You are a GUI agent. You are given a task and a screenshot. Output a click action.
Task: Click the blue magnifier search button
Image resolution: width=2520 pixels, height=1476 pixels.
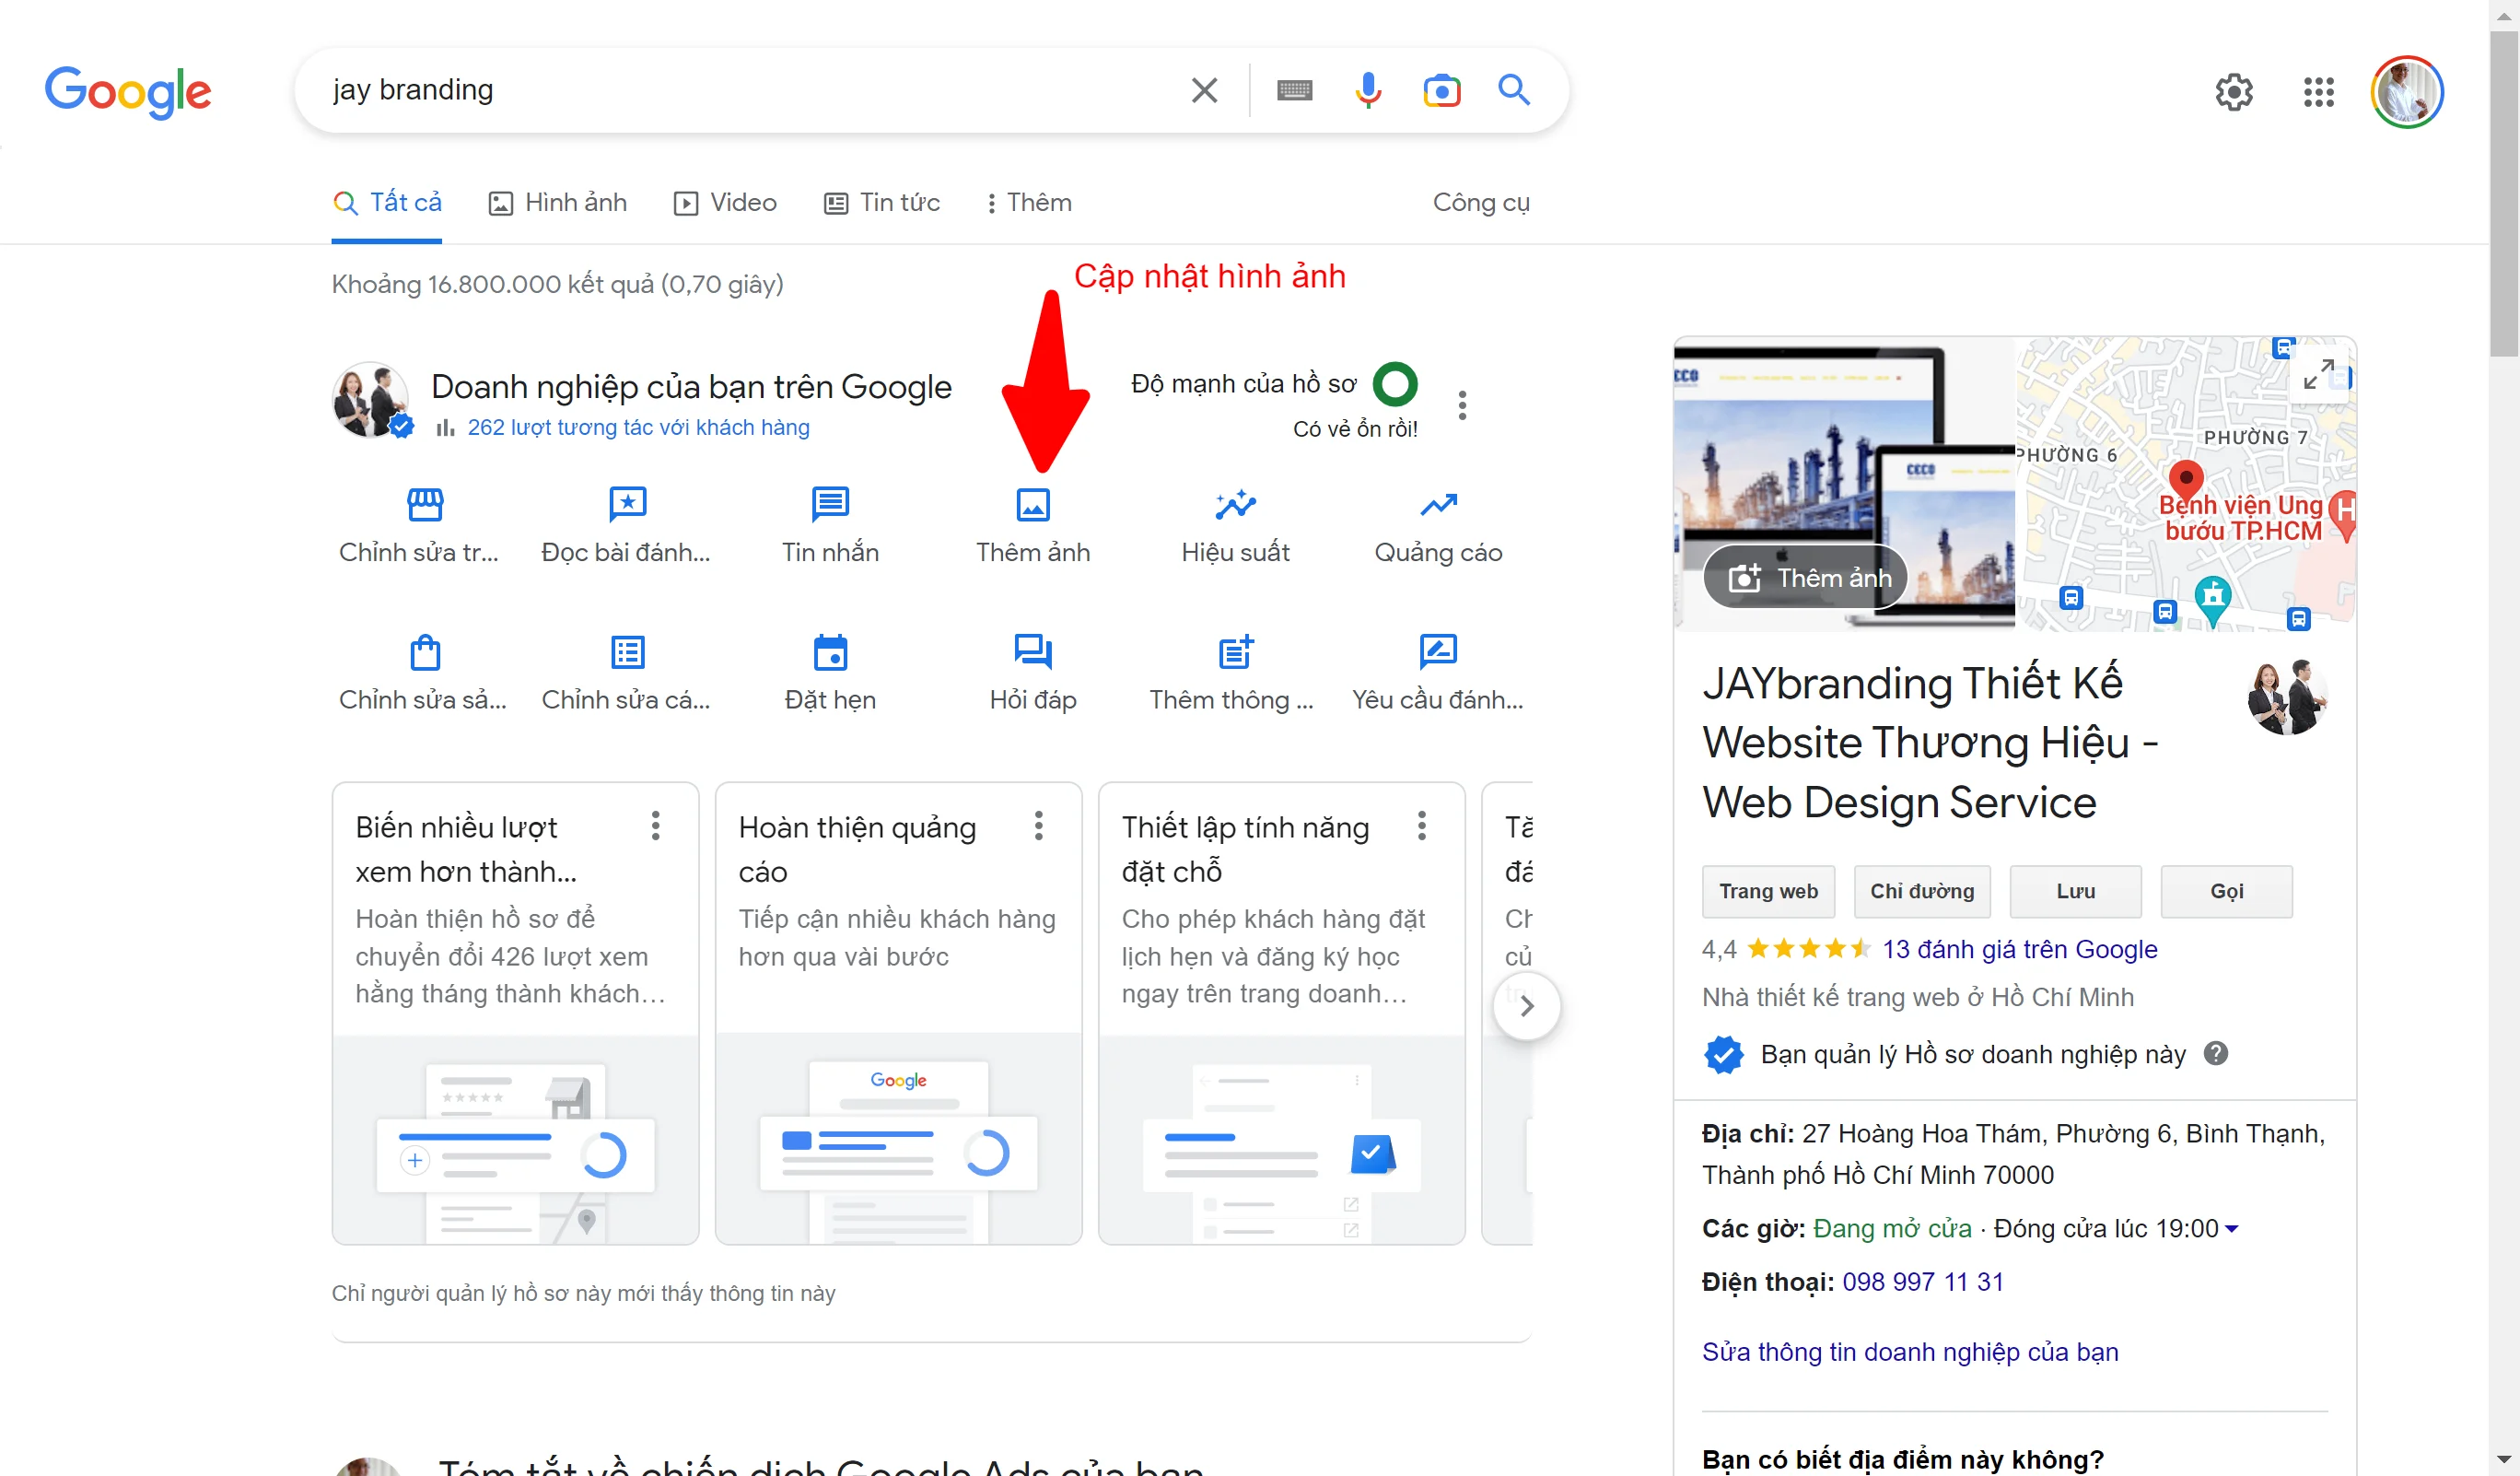(x=1514, y=90)
